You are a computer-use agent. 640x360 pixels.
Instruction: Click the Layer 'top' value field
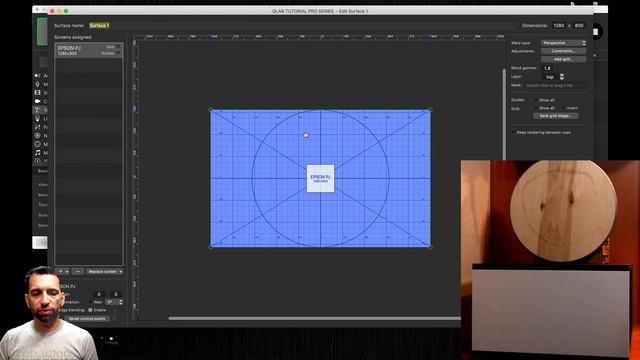(550, 77)
